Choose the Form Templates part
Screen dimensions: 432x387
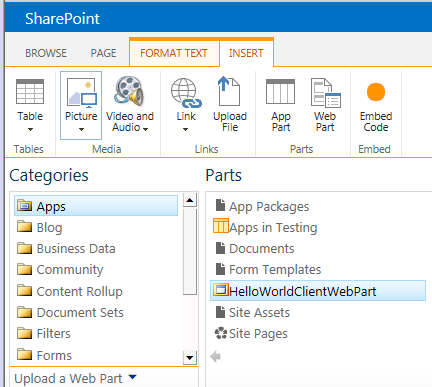pos(275,270)
